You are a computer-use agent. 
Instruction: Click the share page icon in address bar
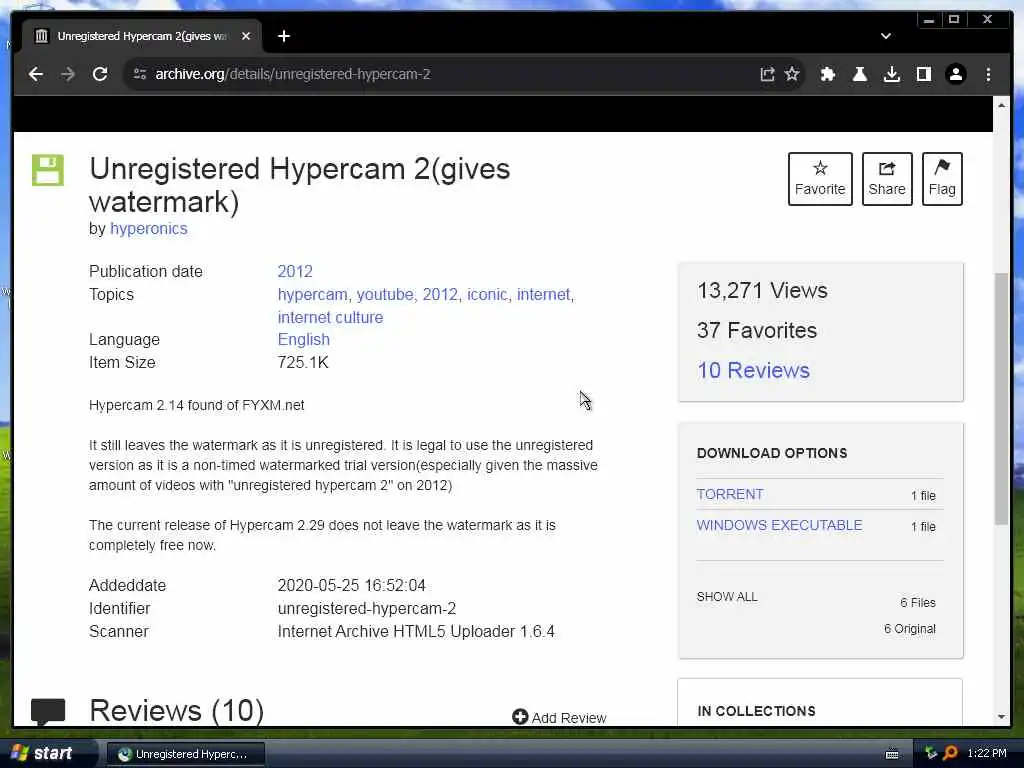click(767, 74)
